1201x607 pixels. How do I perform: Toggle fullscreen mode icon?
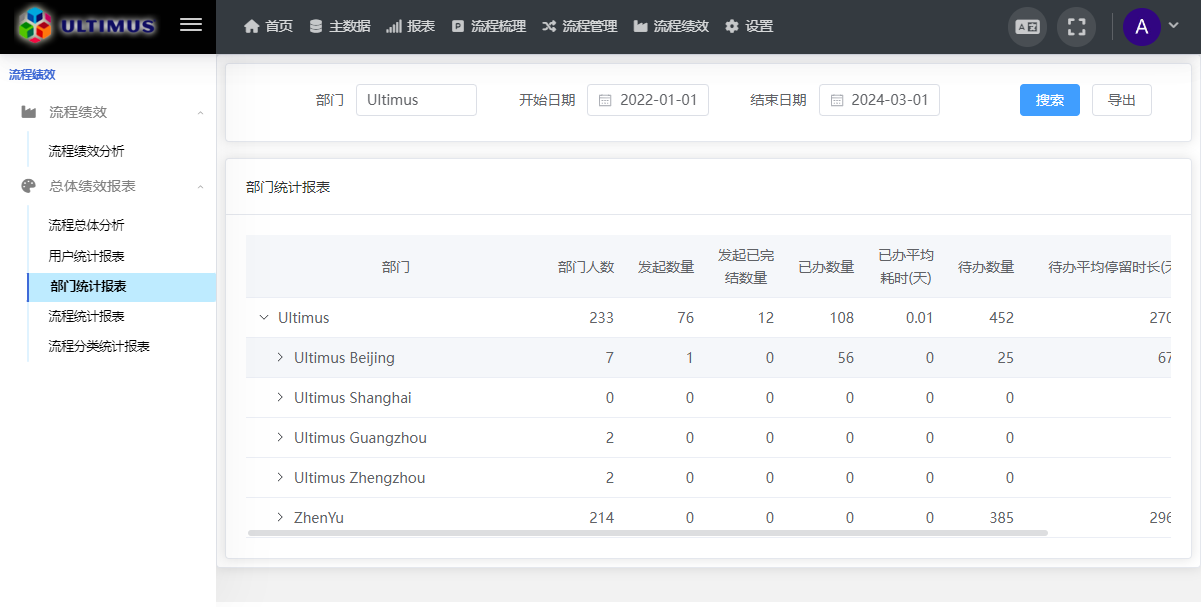[x=1076, y=27]
